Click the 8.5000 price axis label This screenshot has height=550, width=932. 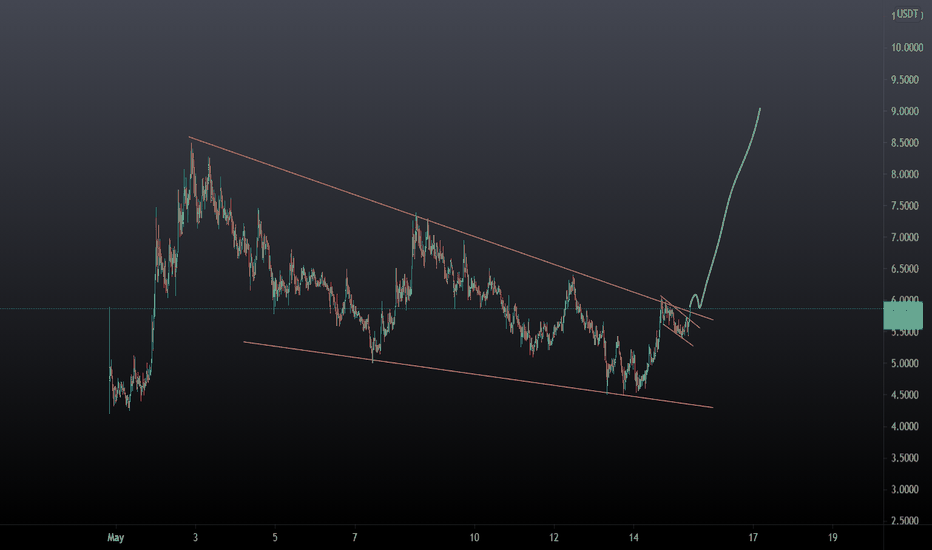[x=904, y=143]
